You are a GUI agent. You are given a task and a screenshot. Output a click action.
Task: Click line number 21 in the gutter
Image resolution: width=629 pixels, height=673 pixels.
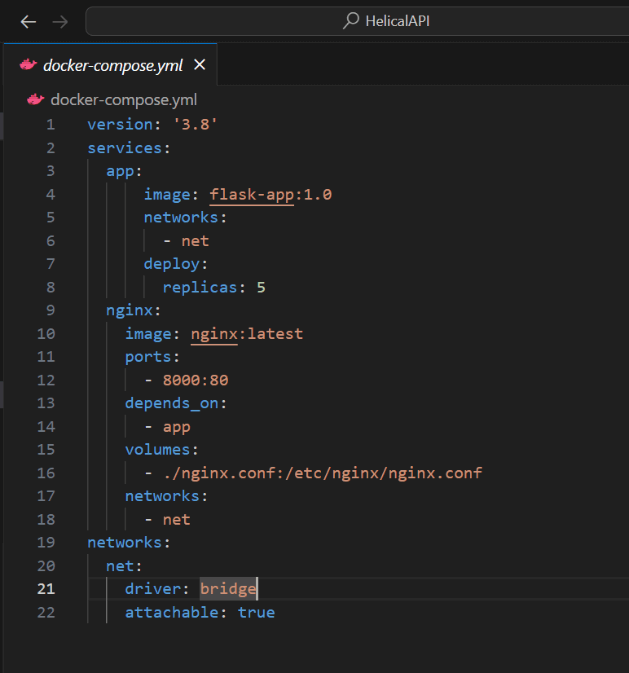pyautogui.click(x=46, y=588)
